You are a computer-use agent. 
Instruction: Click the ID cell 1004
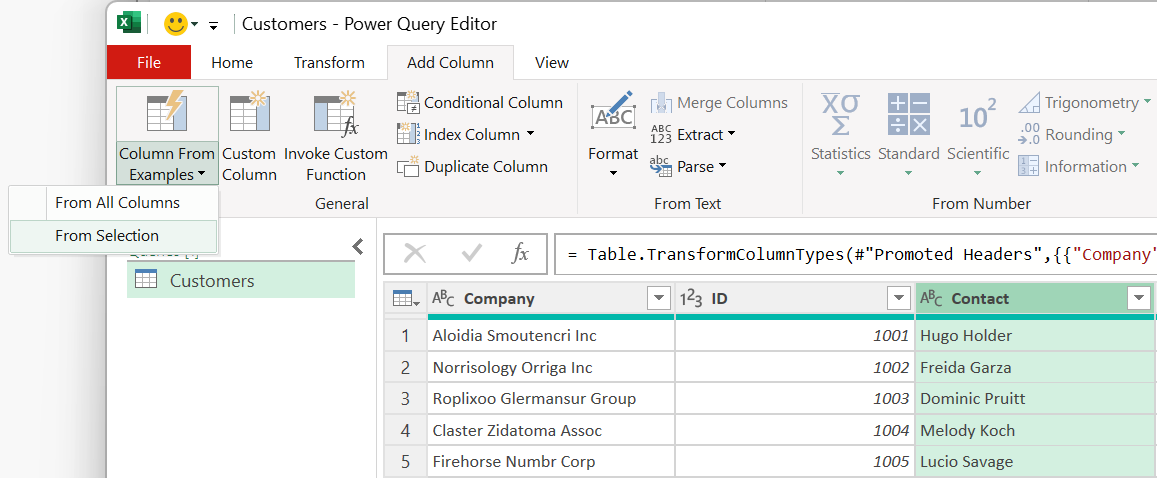pos(795,431)
